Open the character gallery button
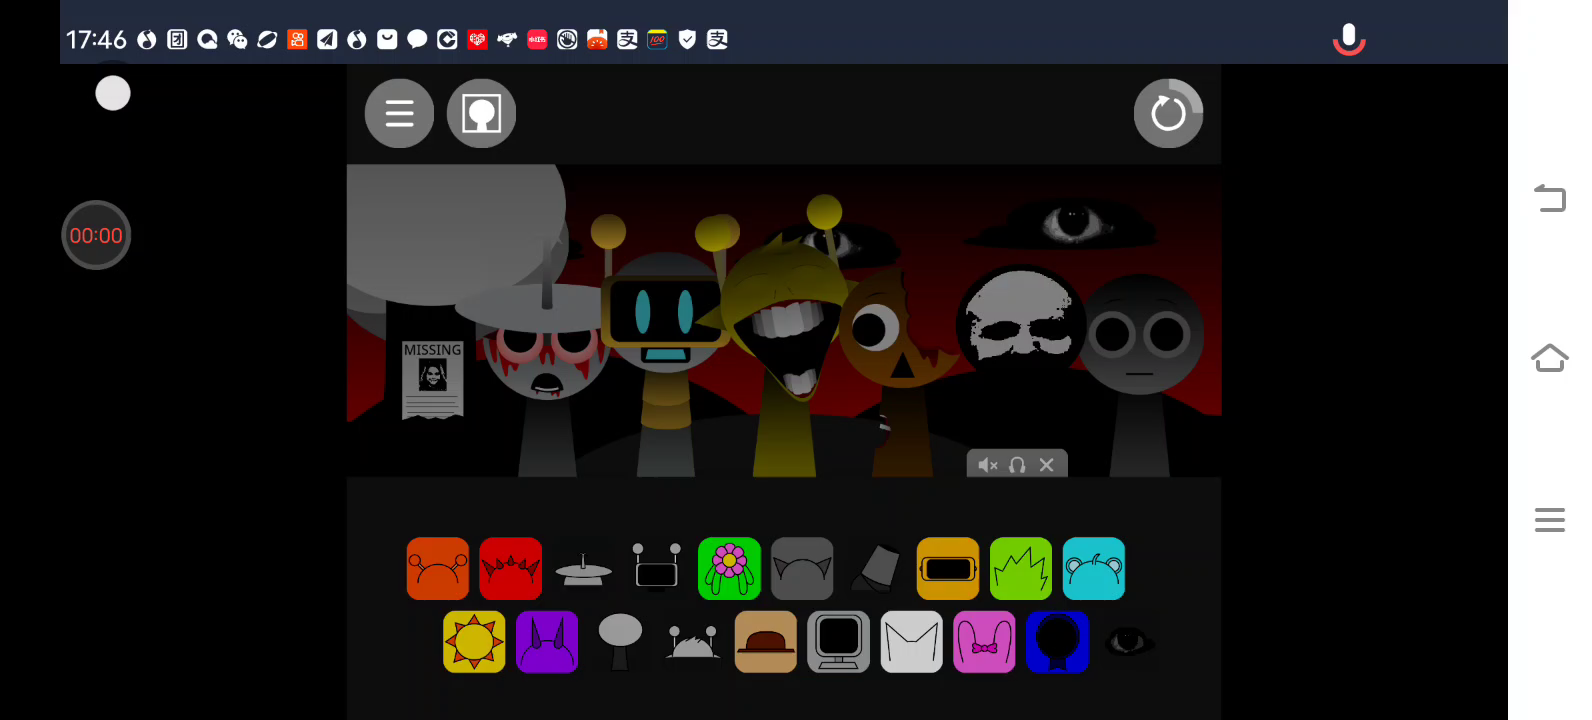The width and height of the screenshot is (1592, 720). 481,113
